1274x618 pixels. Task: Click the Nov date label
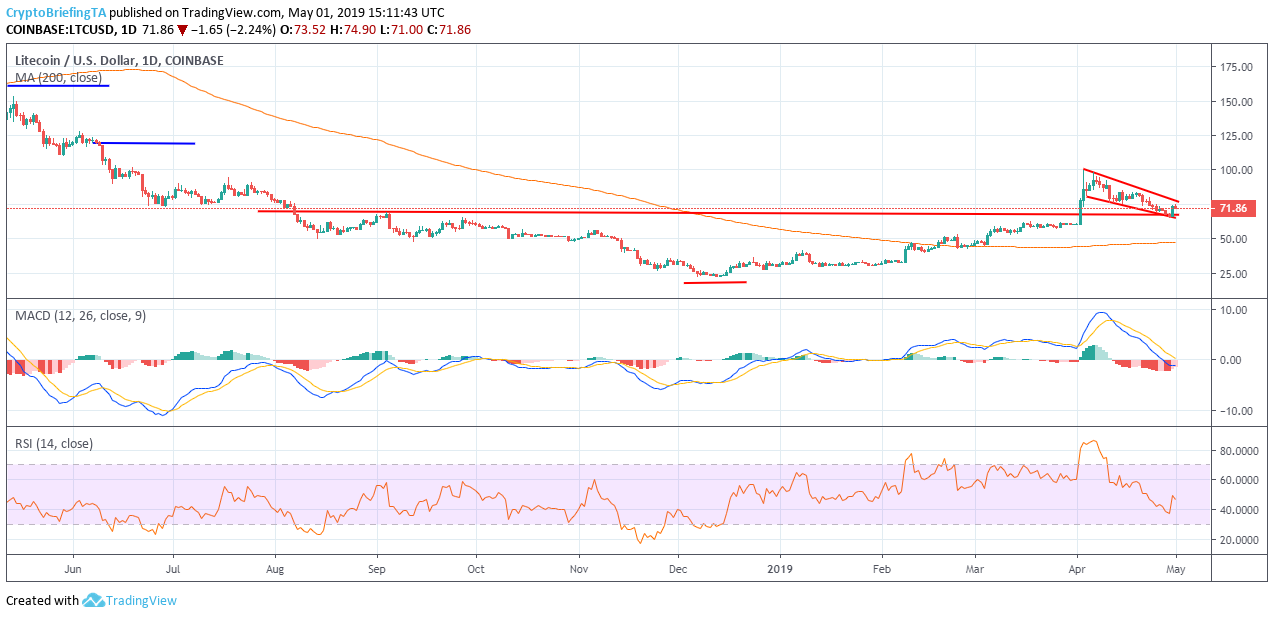[x=578, y=568]
